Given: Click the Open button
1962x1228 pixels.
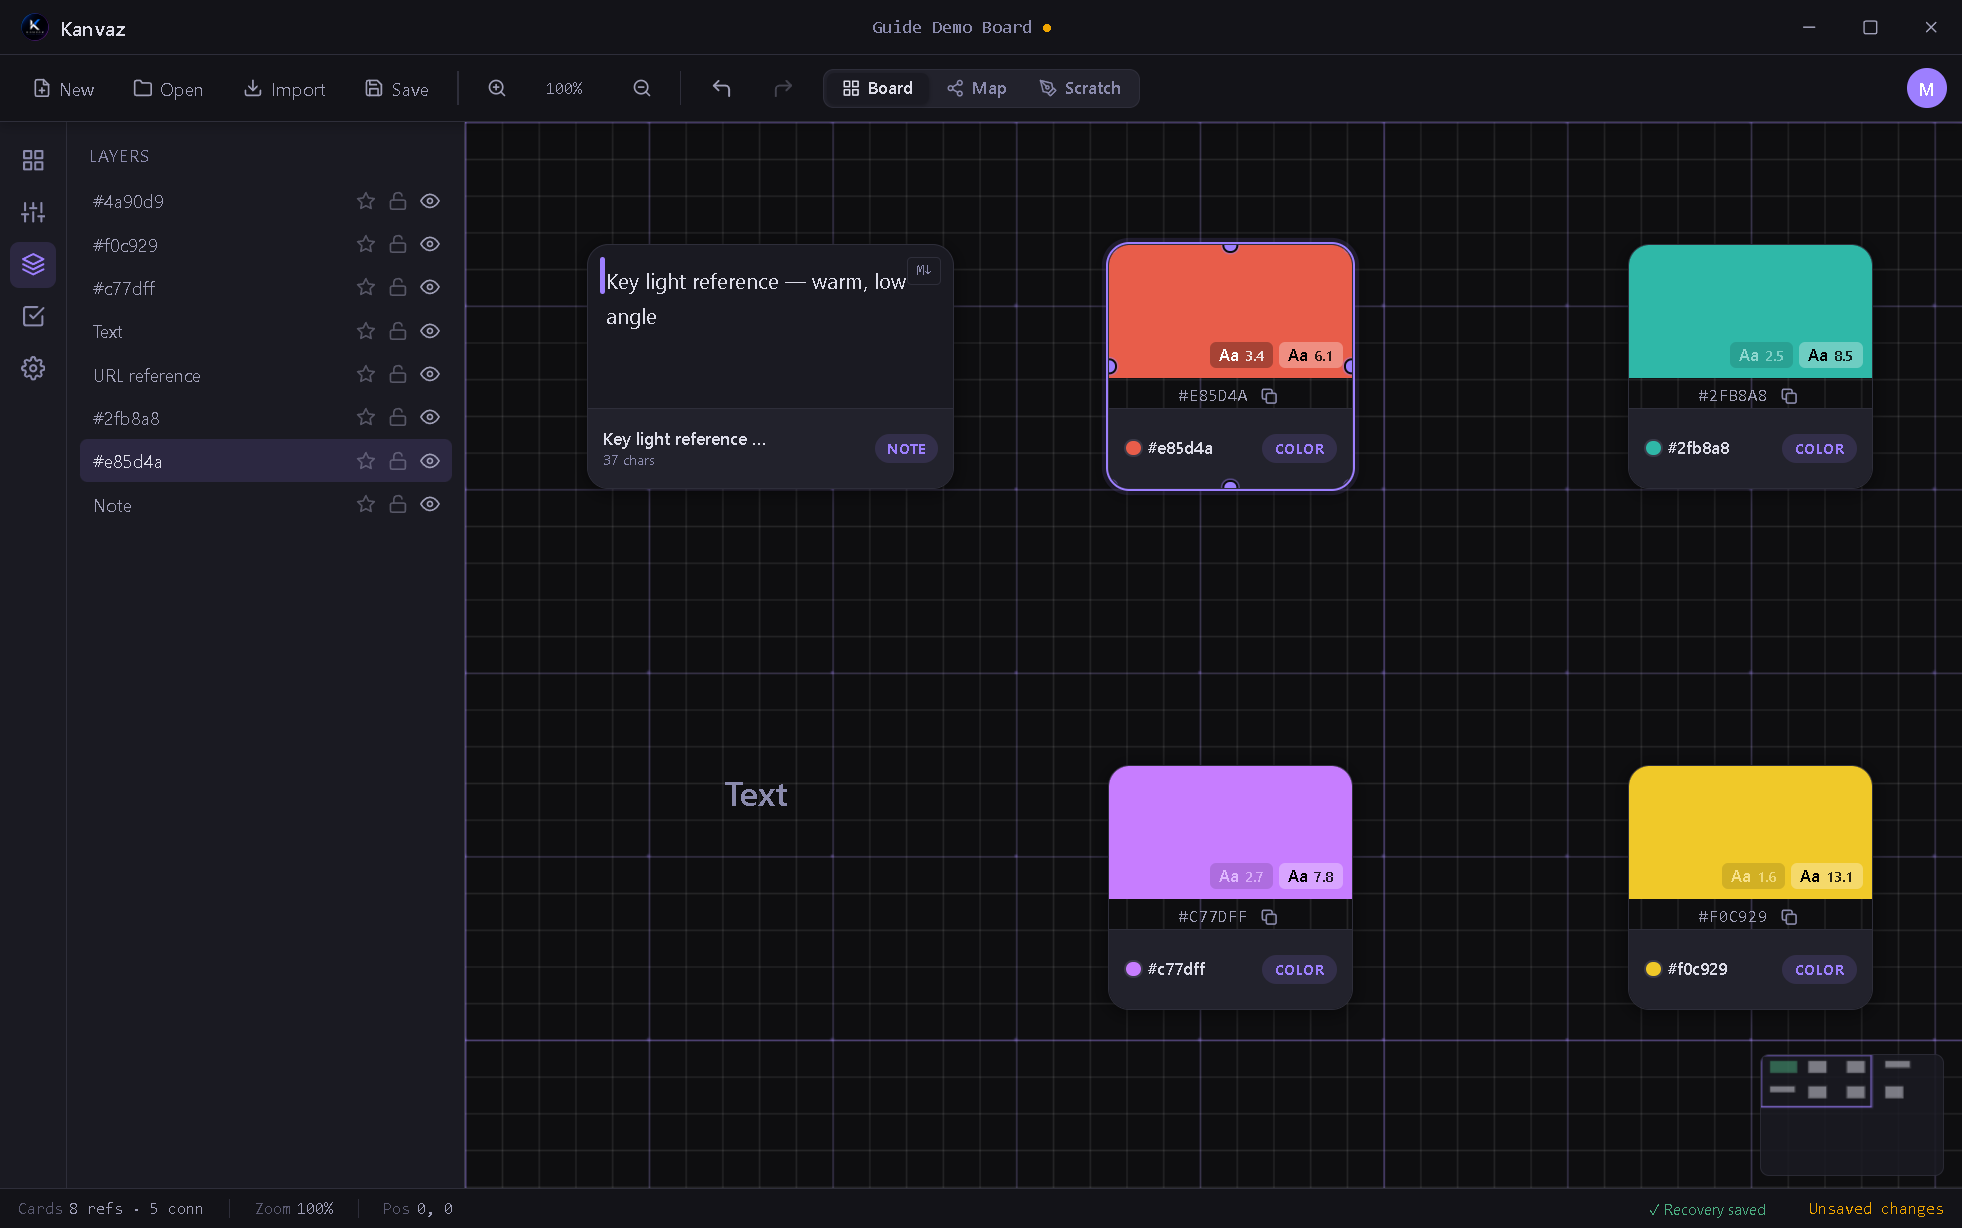Looking at the screenshot, I should (168, 89).
